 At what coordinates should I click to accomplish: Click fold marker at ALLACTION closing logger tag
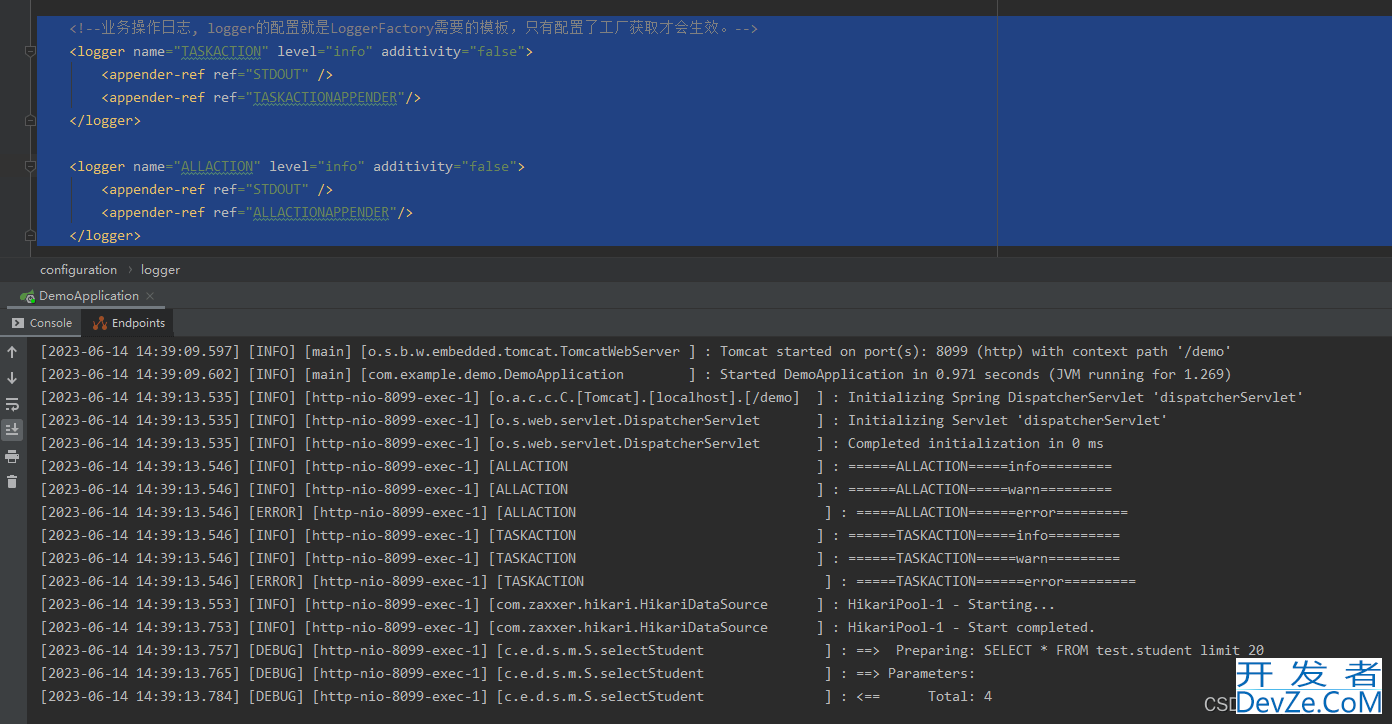(x=30, y=235)
